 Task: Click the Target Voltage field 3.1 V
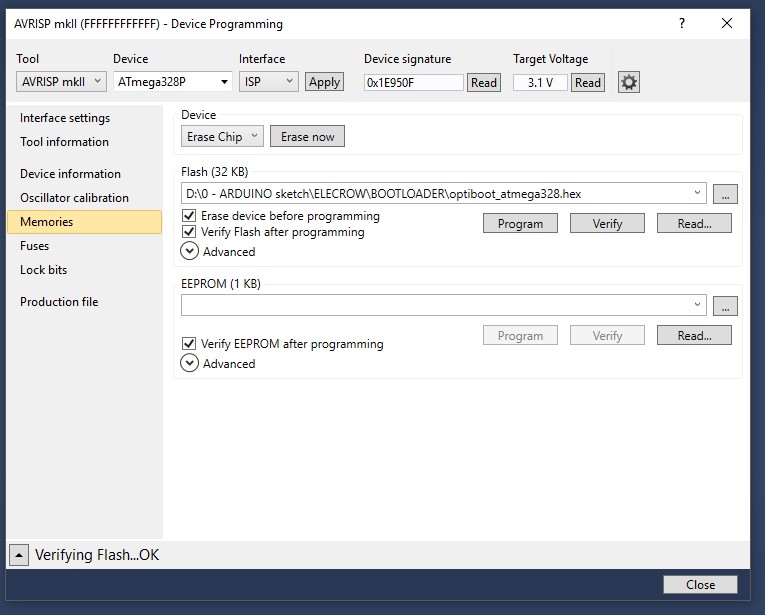540,82
